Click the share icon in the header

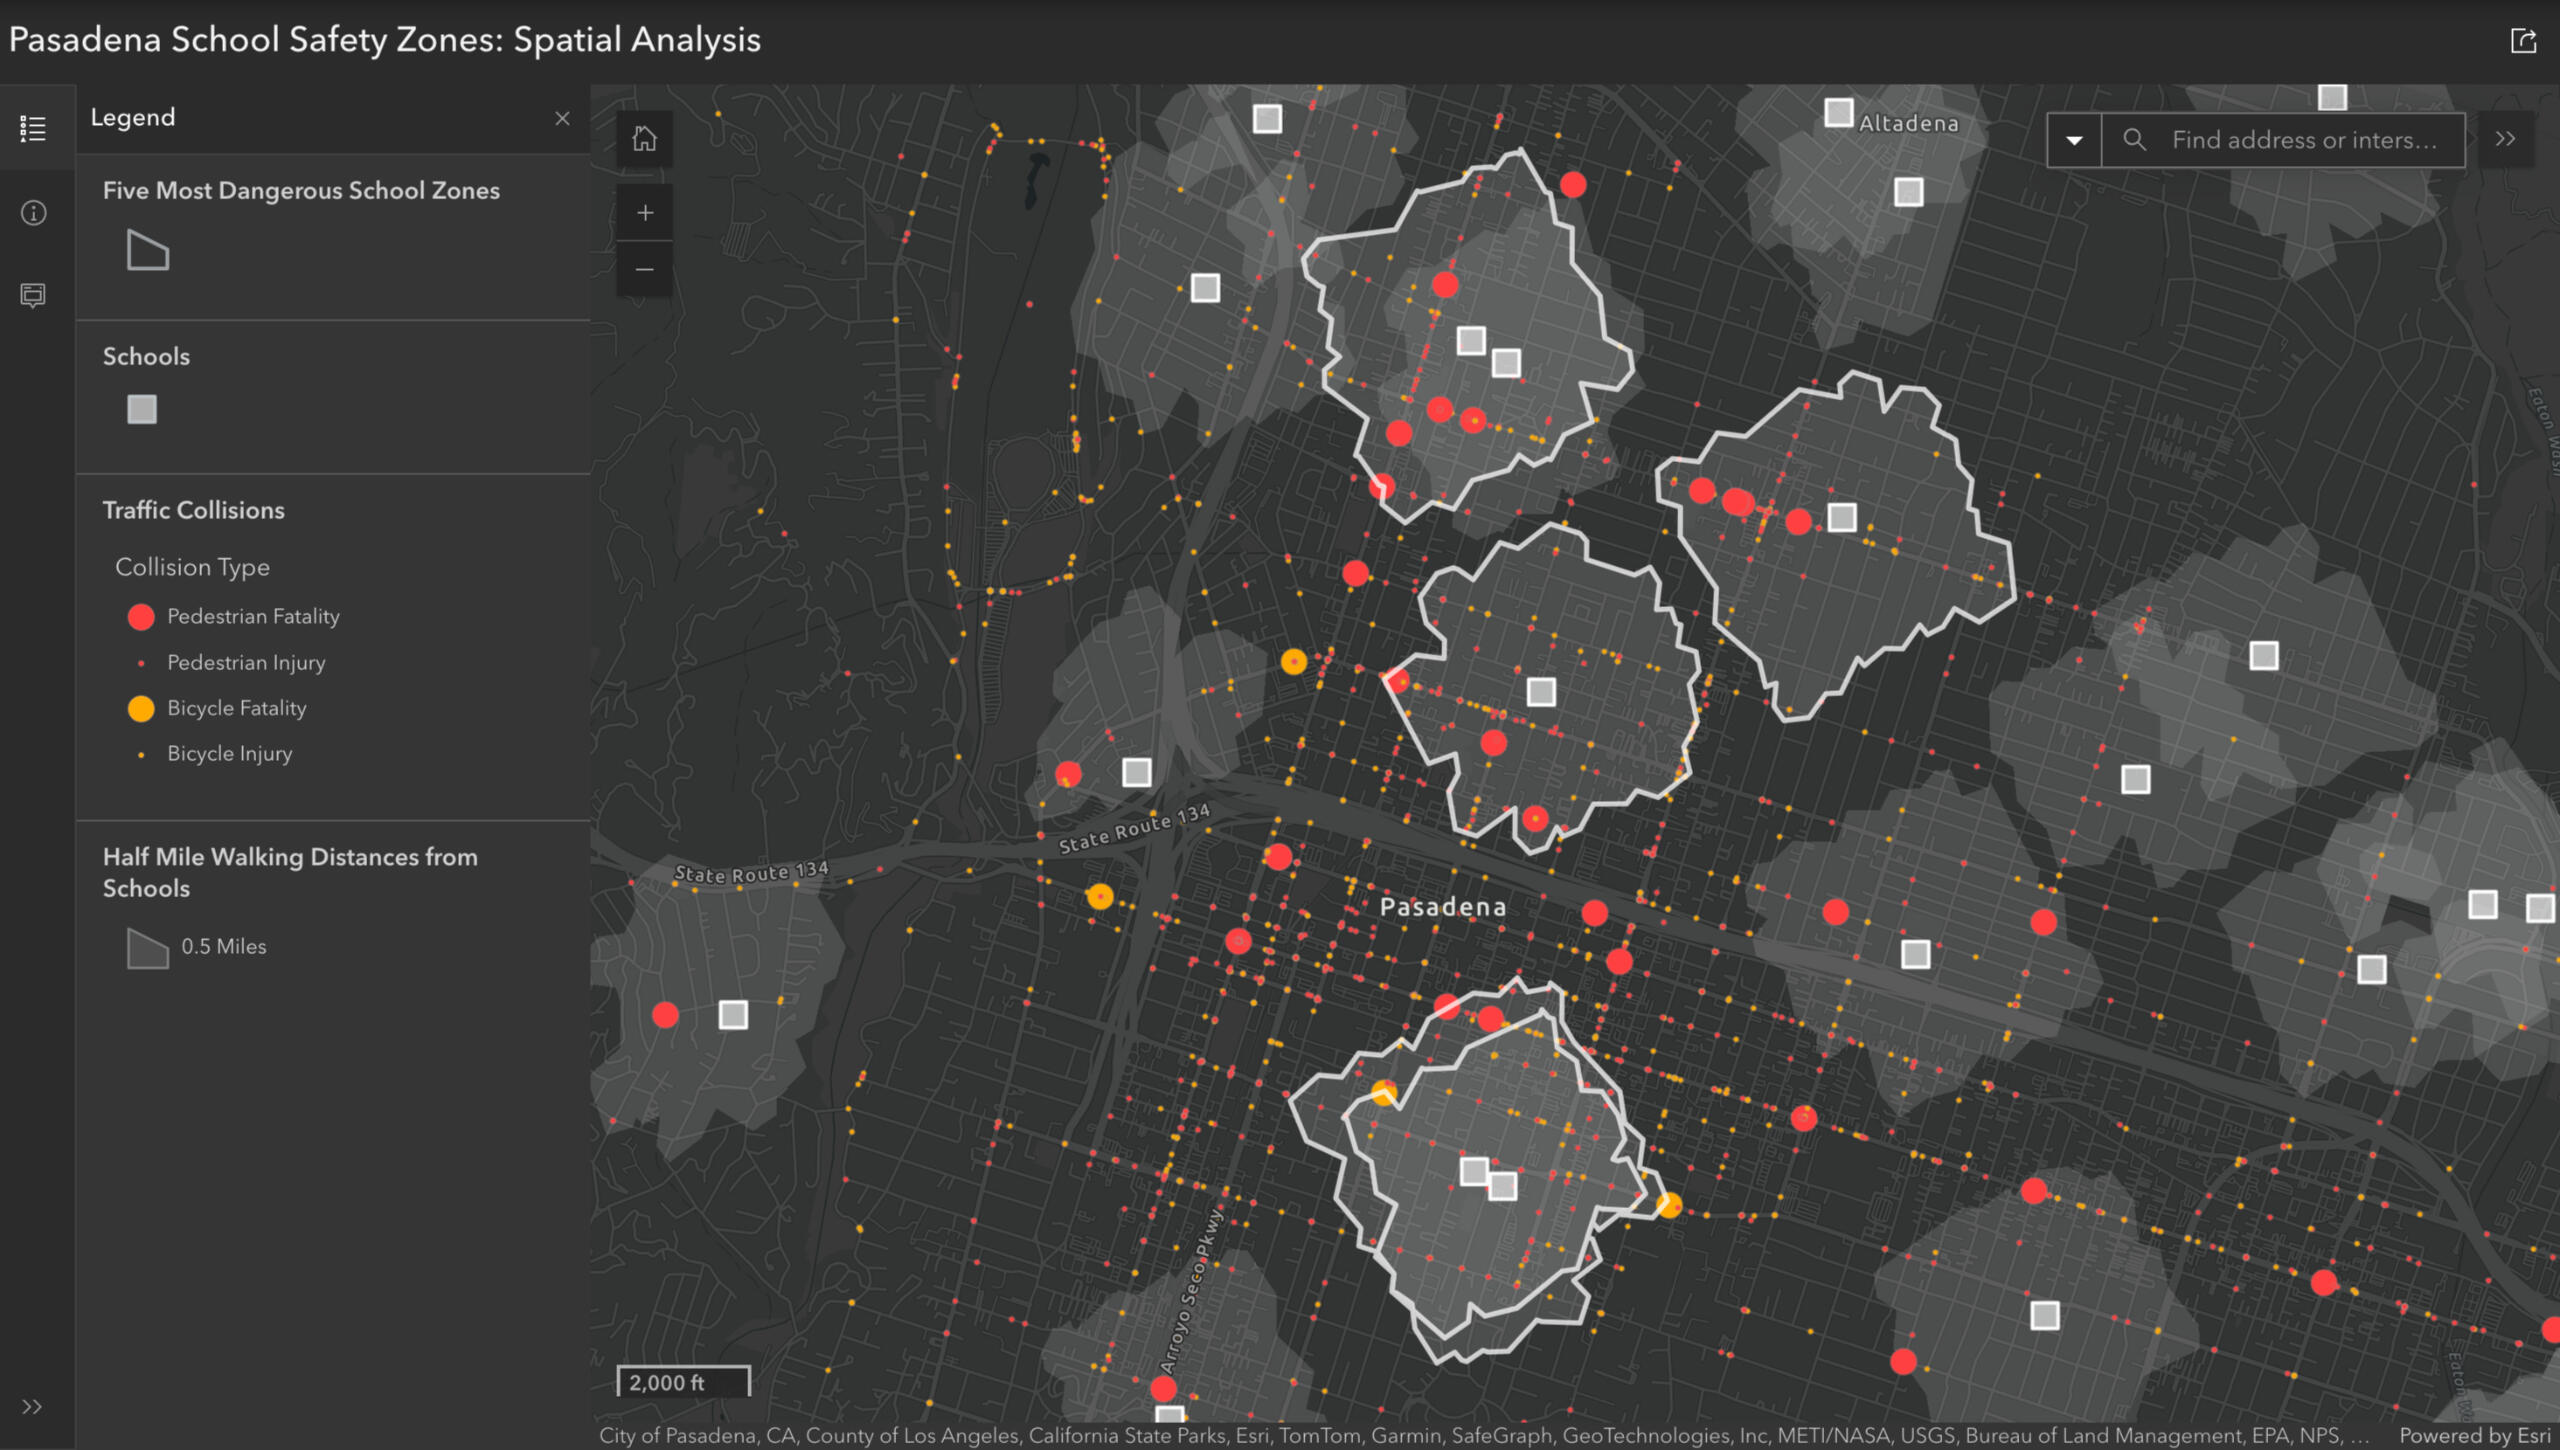tap(2523, 41)
